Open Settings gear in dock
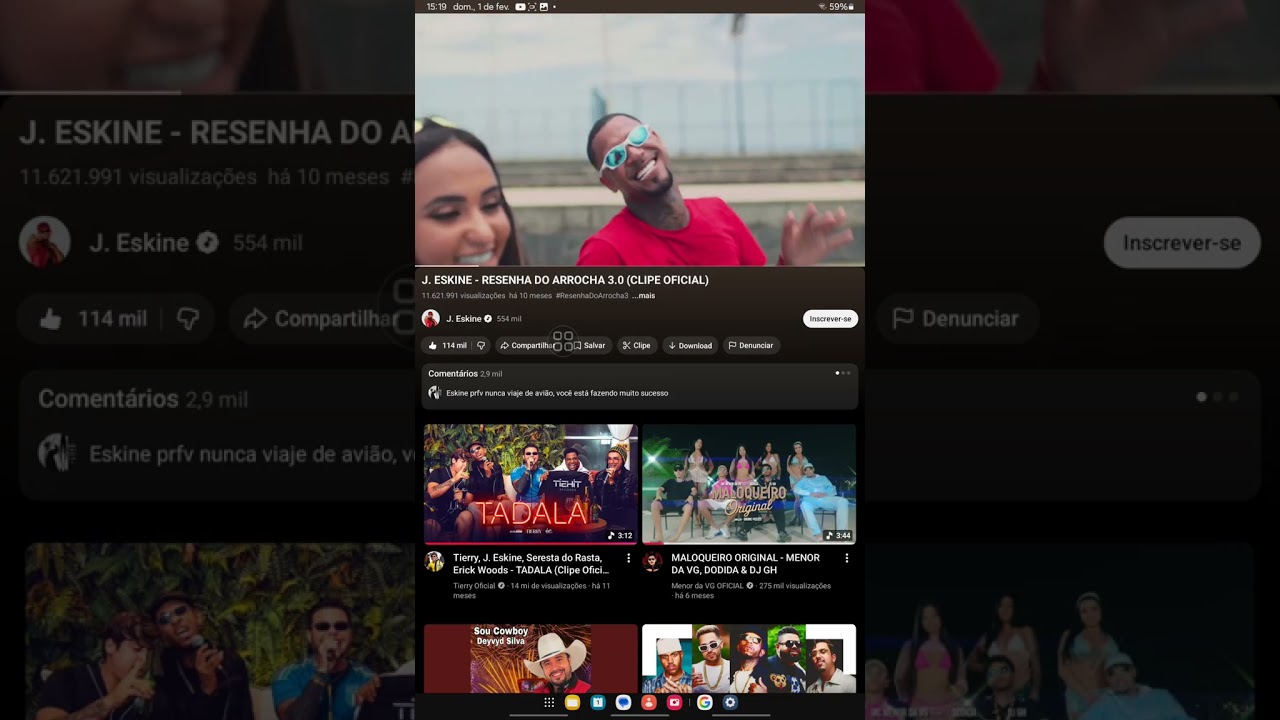This screenshot has width=1280, height=720. pos(730,703)
